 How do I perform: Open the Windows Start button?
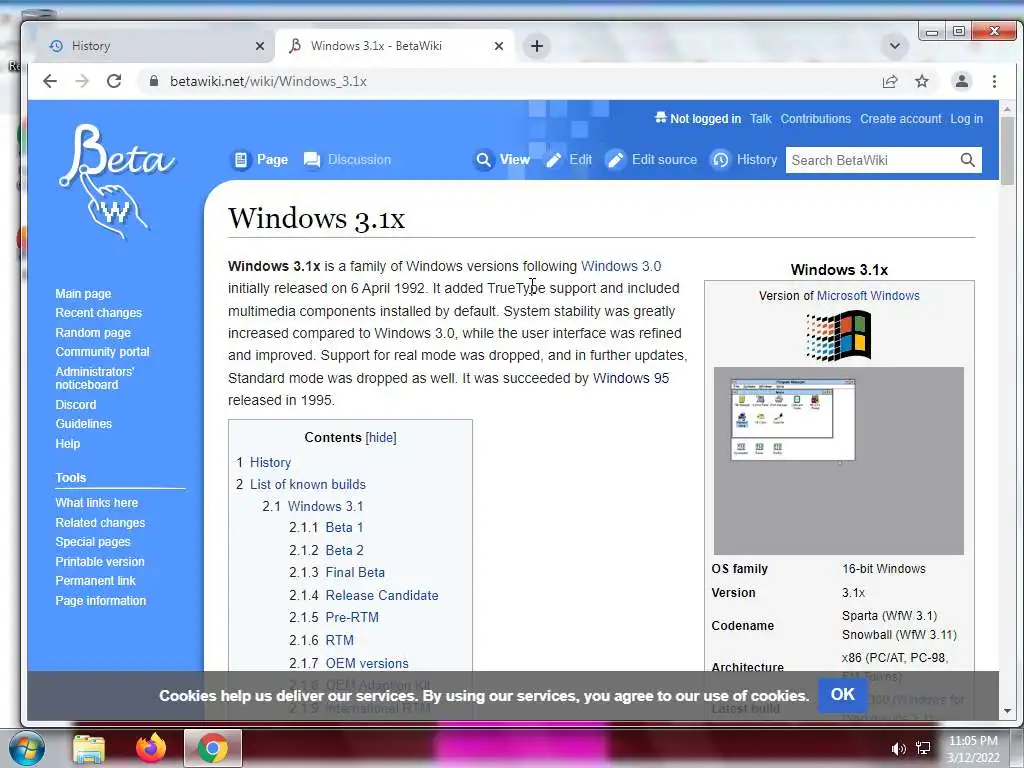tap(25, 748)
